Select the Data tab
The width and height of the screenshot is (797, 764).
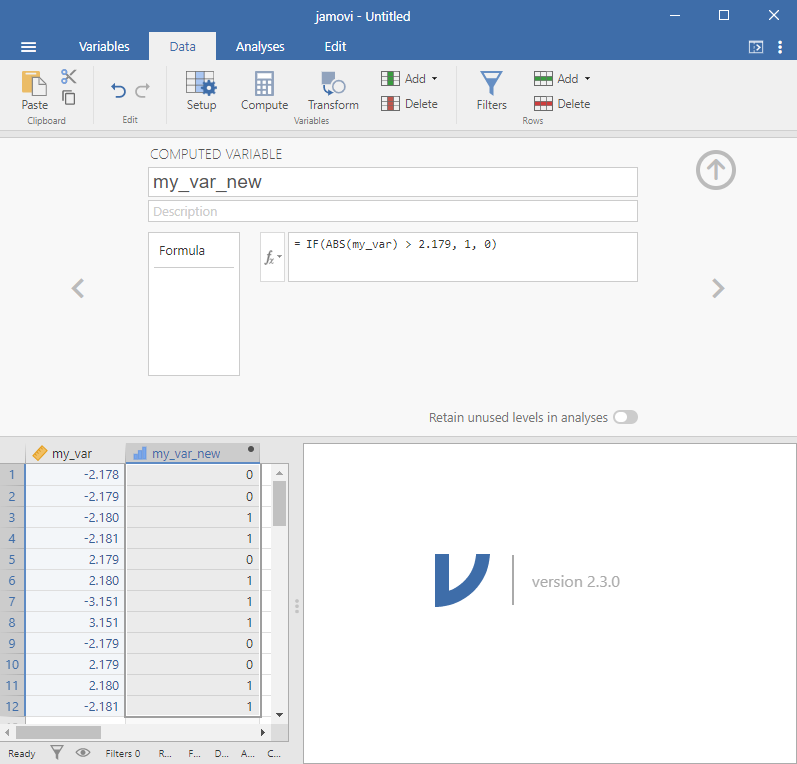click(x=182, y=46)
